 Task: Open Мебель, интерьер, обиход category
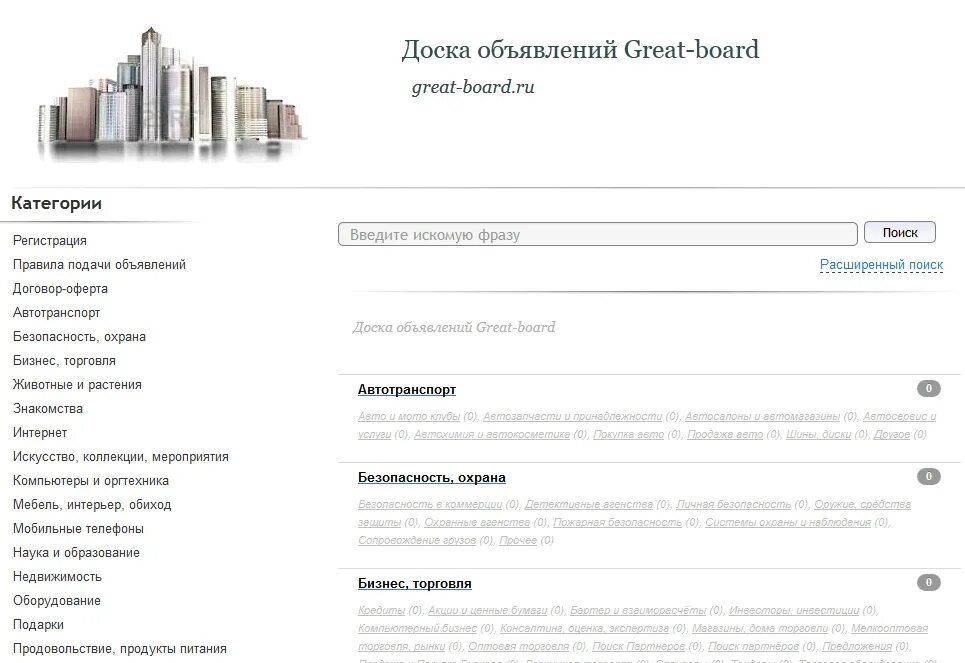[92, 505]
